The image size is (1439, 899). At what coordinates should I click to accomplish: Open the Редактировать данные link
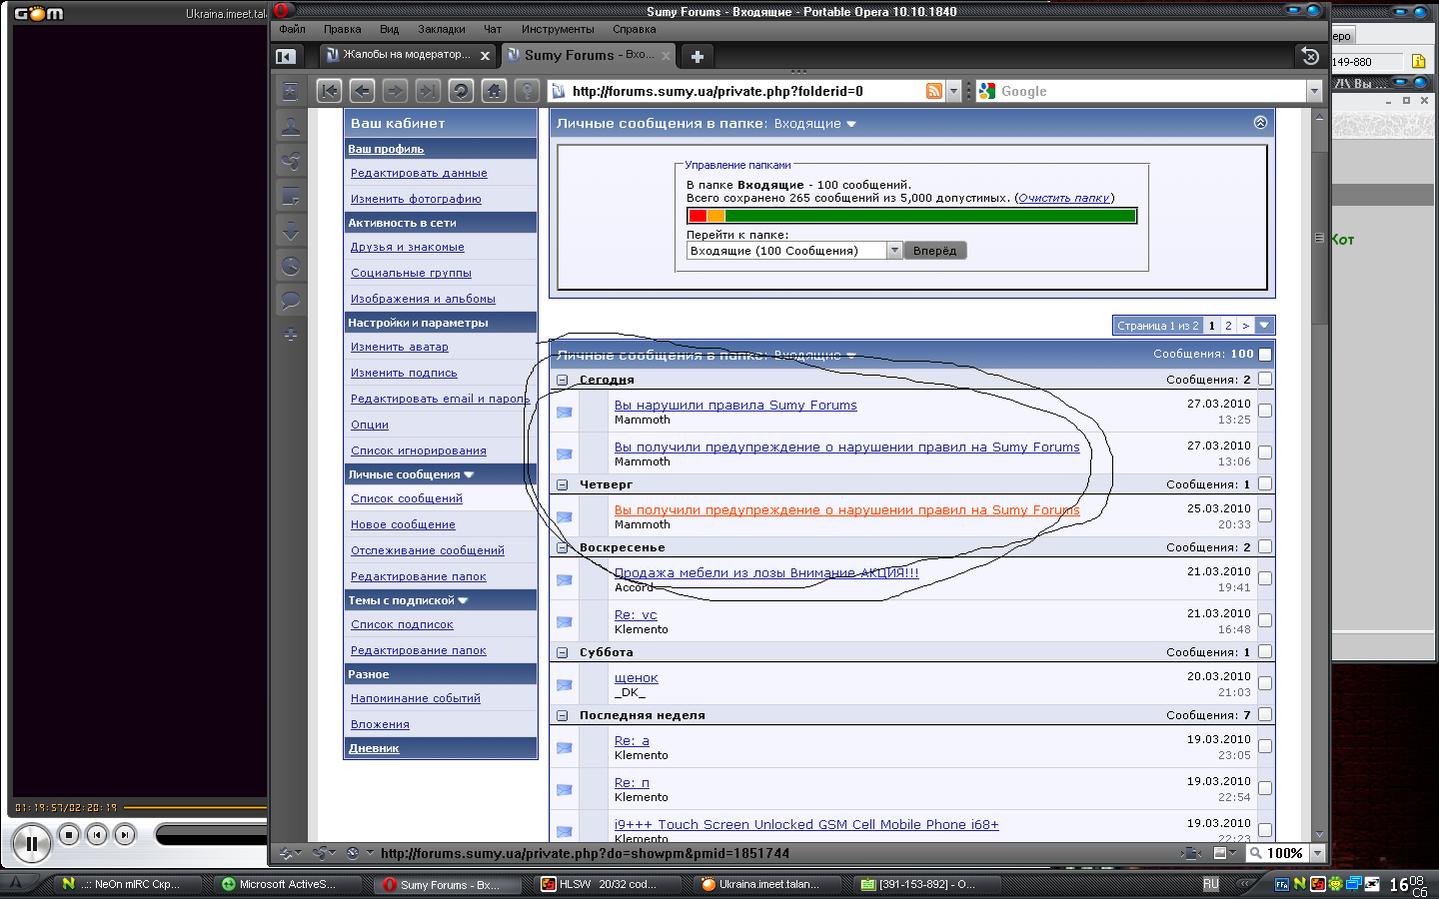(x=419, y=173)
